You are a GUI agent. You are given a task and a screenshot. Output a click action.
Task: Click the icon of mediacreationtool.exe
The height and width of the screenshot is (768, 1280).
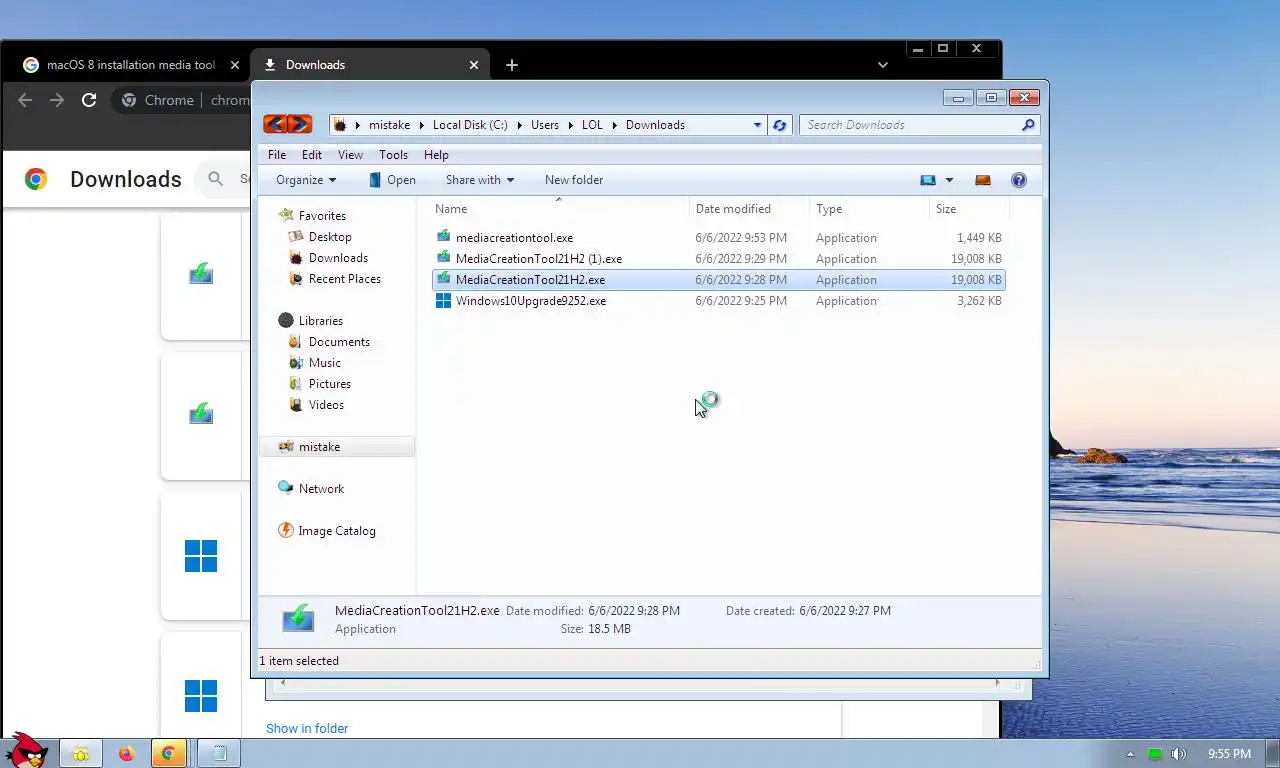point(444,237)
